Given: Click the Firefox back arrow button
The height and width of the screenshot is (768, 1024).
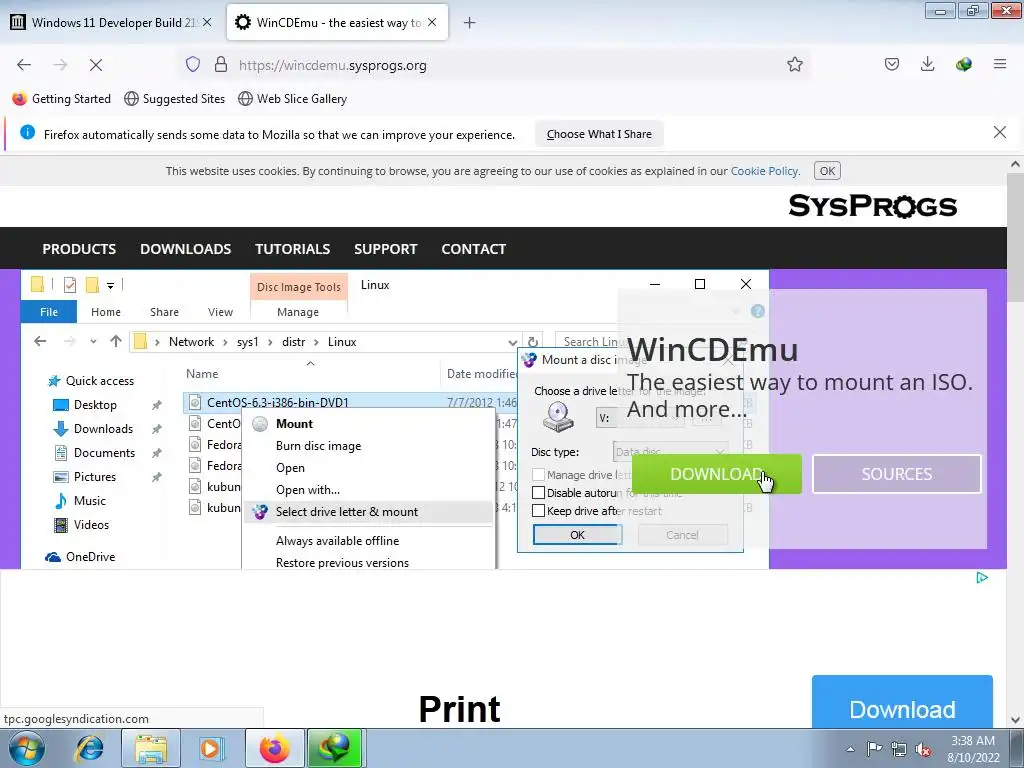Looking at the screenshot, I should click(24, 65).
